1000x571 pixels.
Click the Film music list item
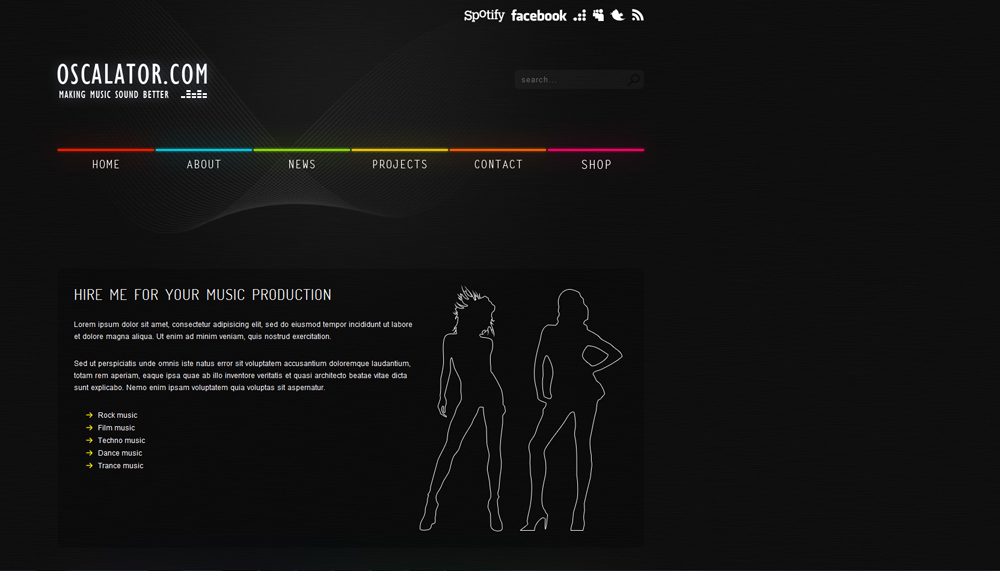116,428
